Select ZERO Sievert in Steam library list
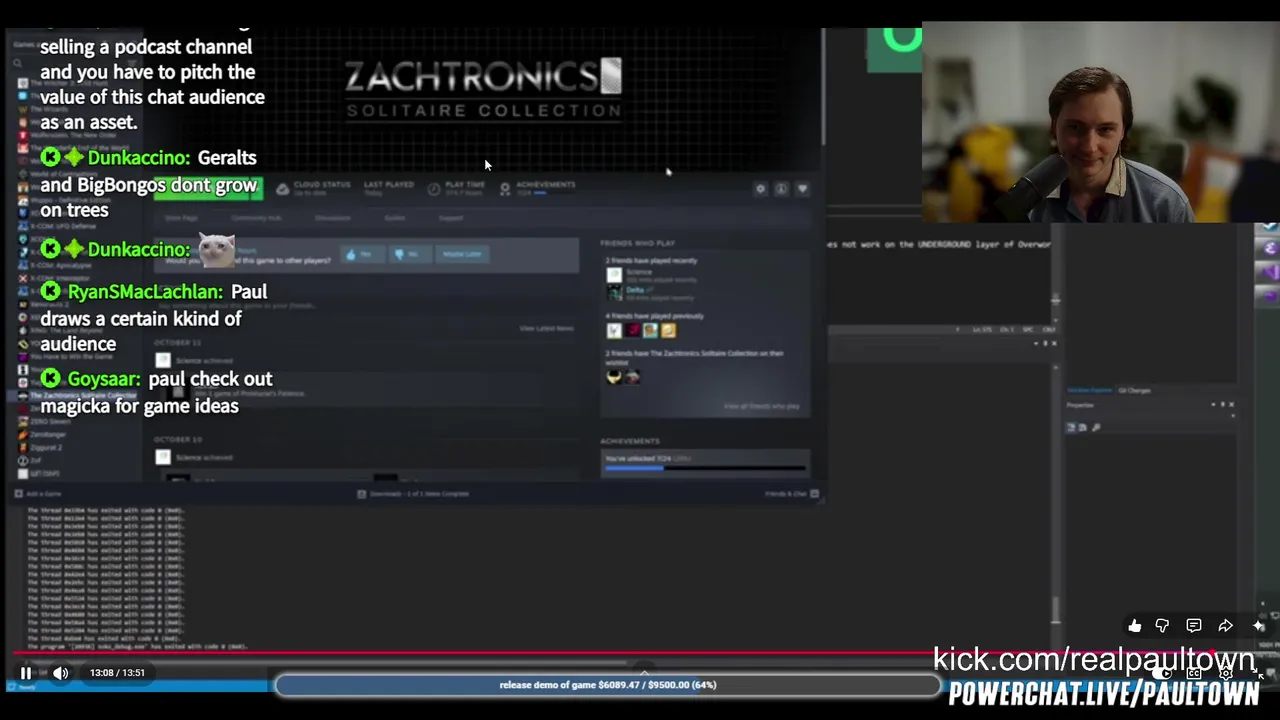 click(52, 422)
